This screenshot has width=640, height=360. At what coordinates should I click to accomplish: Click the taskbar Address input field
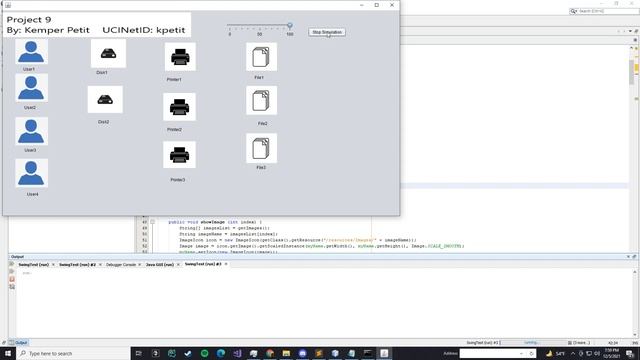tap(493, 353)
